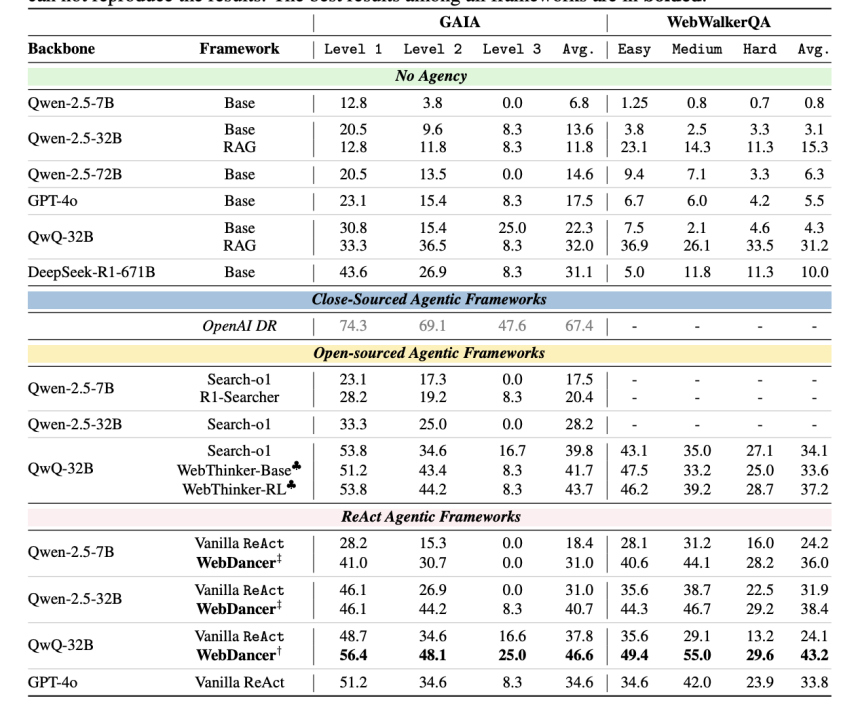This screenshot has height=720, width=858.
Task: Click the 39.8 GAIA average for Search-o1
Action: pyautogui.click(x=579, y=451)
